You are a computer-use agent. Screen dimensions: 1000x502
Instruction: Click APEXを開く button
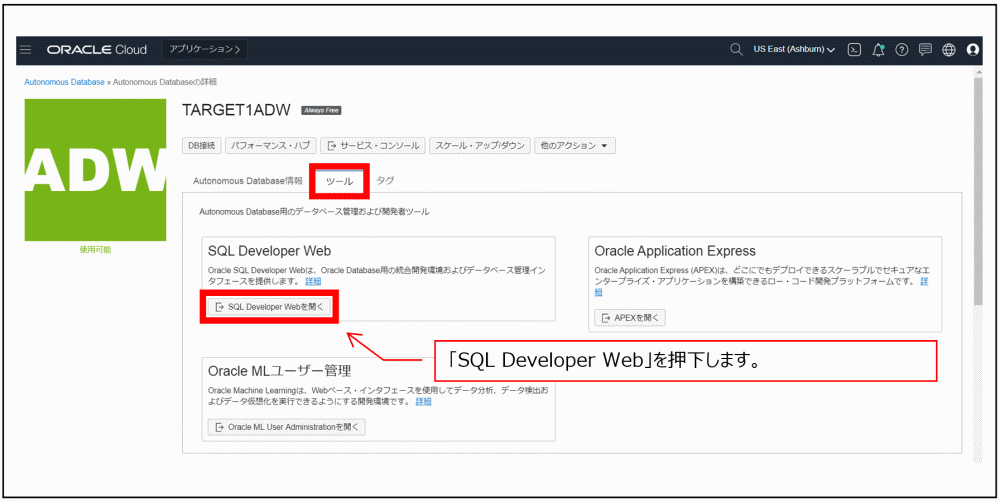(x=630, y=318)
